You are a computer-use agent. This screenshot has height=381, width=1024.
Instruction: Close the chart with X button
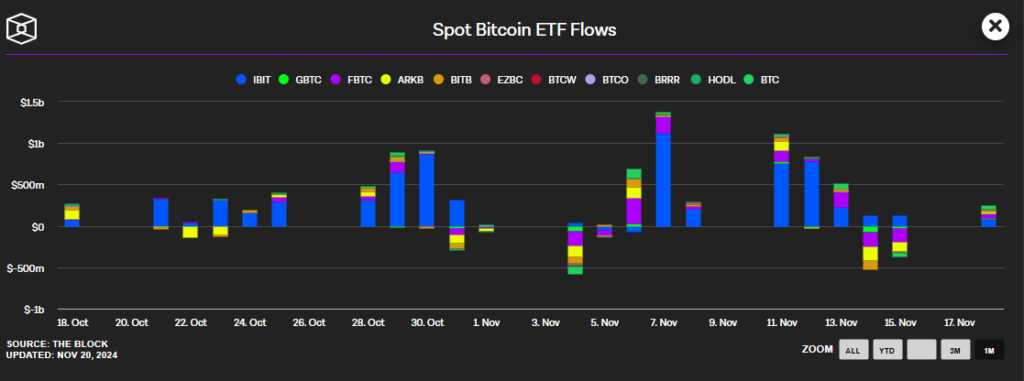tap(995, 27)
